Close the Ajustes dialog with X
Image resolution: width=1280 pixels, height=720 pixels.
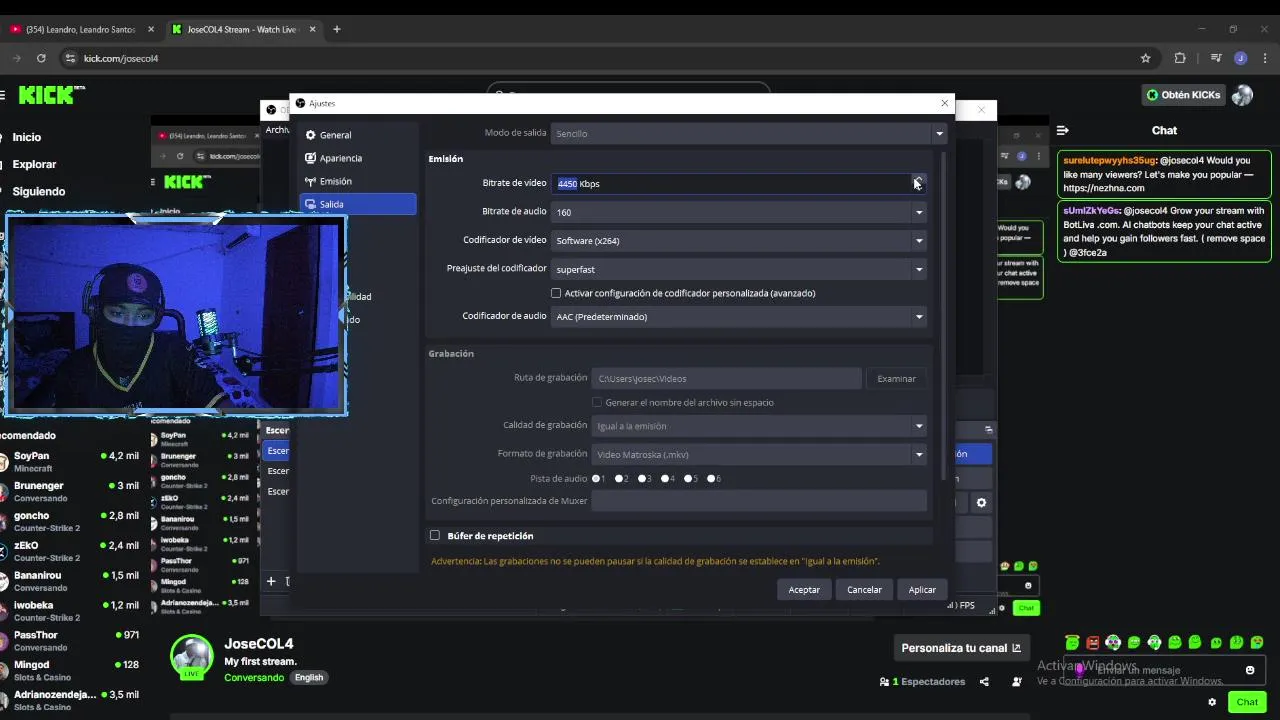point(944,103)
